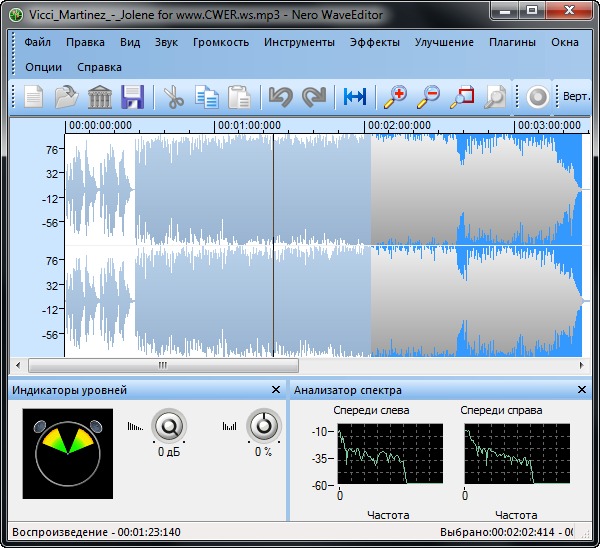Click the 0 % knob in level meters
Screen dimensions: 600x548
pos(264,427)
